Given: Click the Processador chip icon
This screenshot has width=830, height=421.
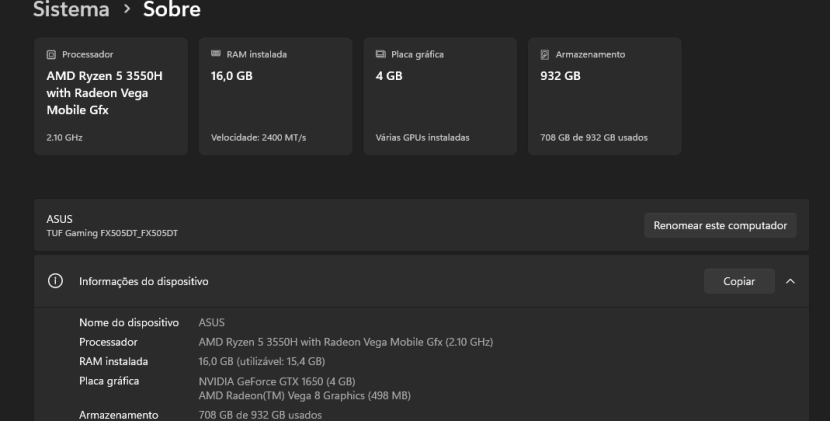Looking at the screenshot, I should pos(51,55).
